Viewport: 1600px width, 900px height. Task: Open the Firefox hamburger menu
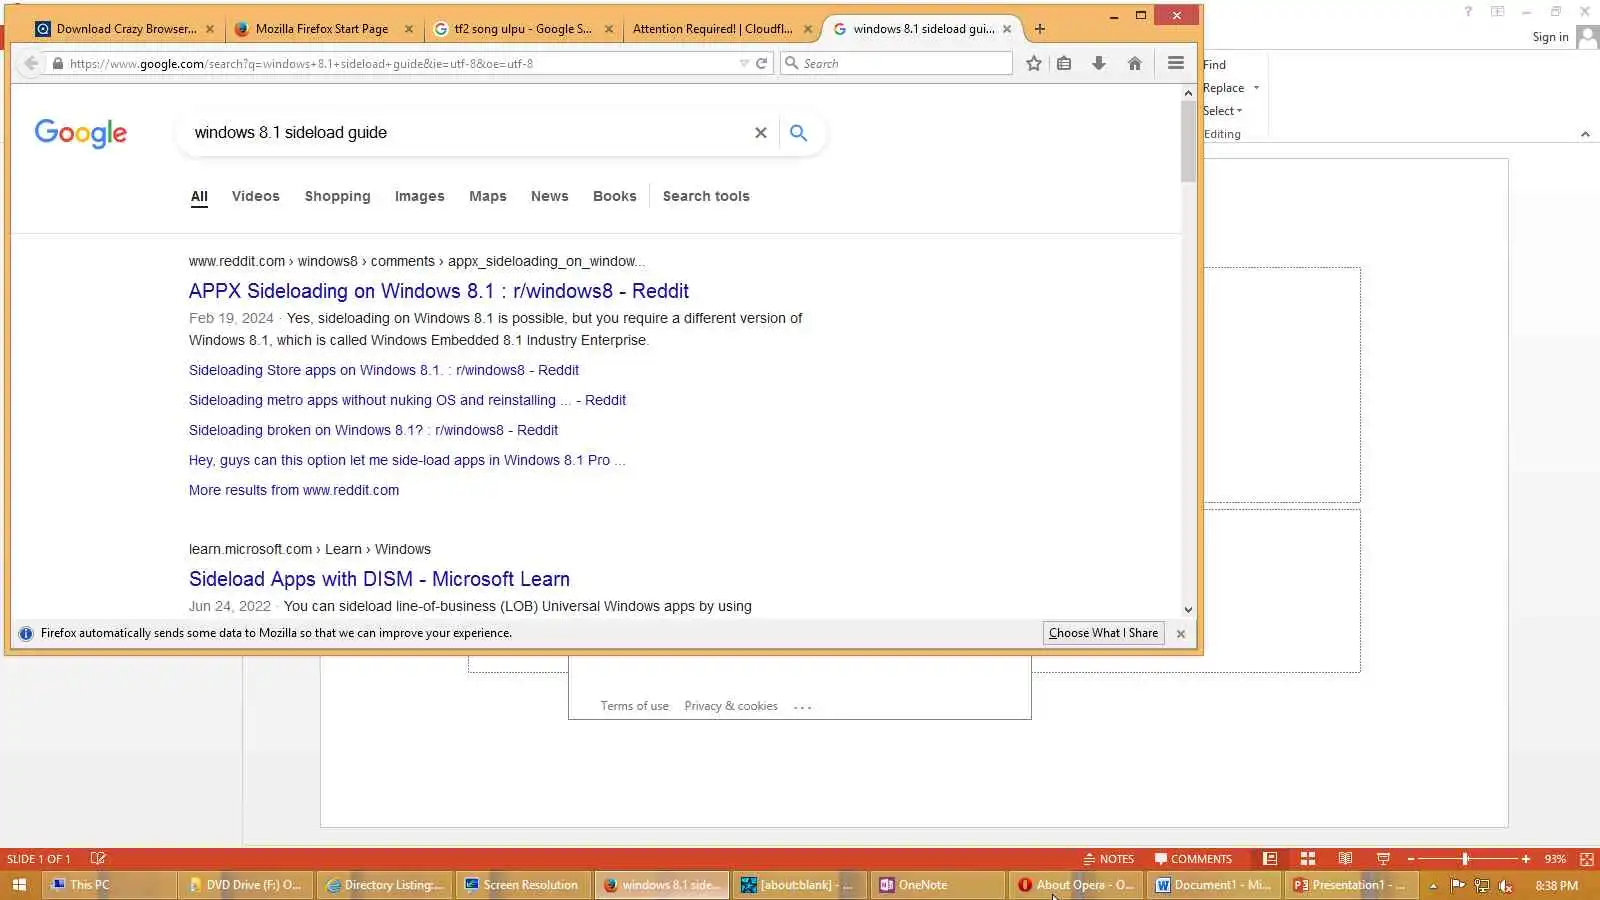(x=1176, y=63)
